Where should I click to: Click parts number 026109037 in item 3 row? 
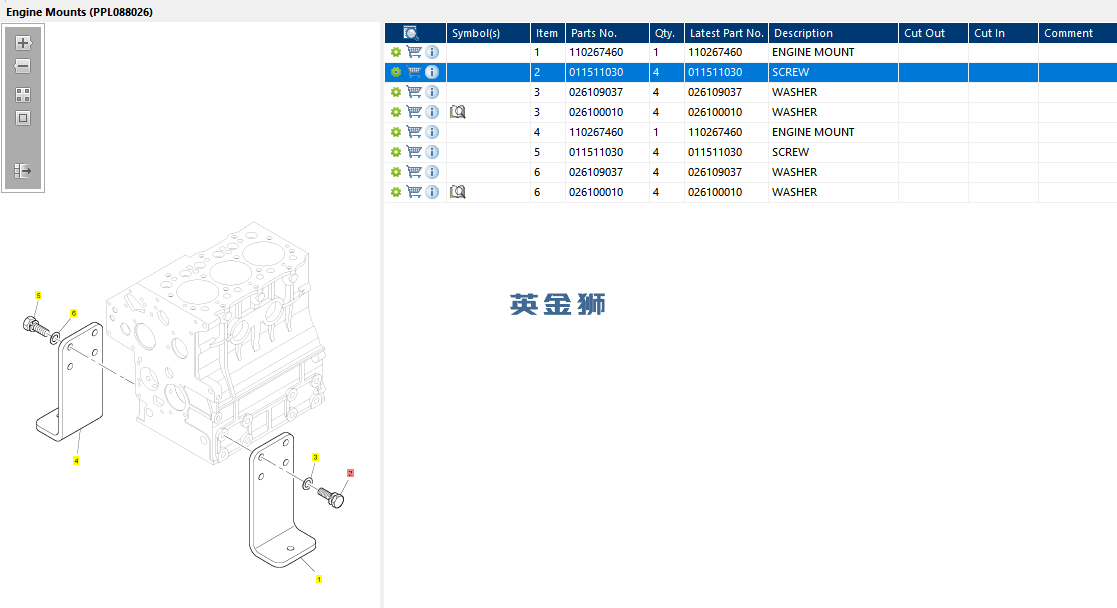point(596,92)
